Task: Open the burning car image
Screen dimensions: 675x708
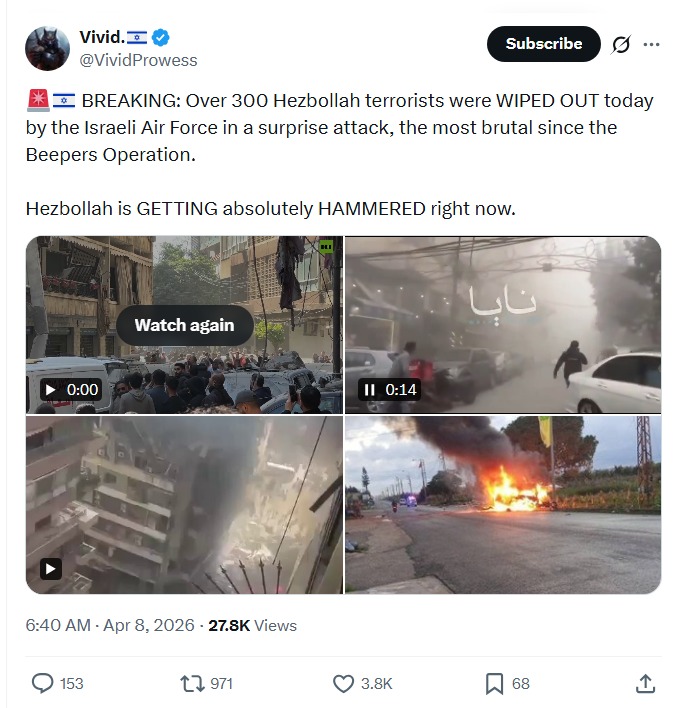Action: tap(503, 505)
